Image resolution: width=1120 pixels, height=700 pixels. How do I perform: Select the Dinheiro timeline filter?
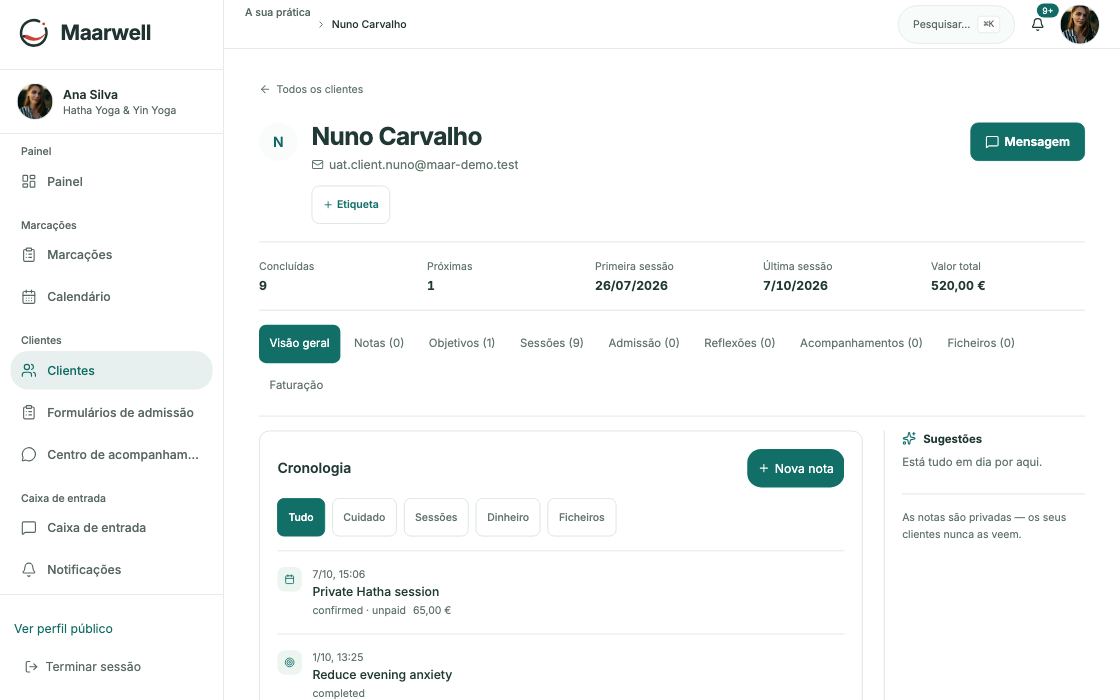point(508,517)
